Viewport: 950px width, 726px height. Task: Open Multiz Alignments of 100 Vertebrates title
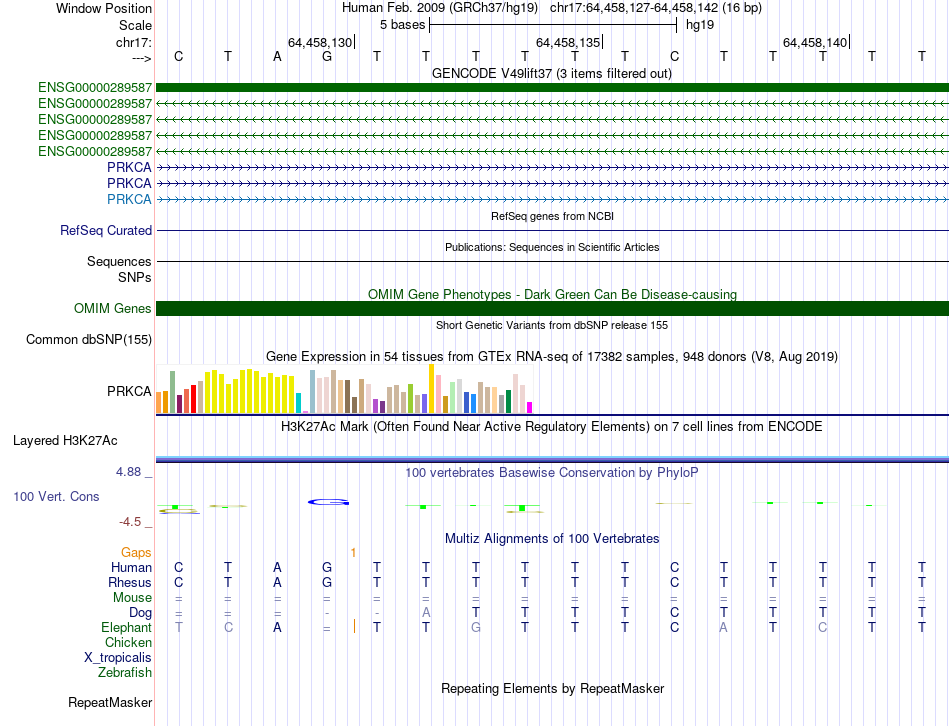pos(552,539)
